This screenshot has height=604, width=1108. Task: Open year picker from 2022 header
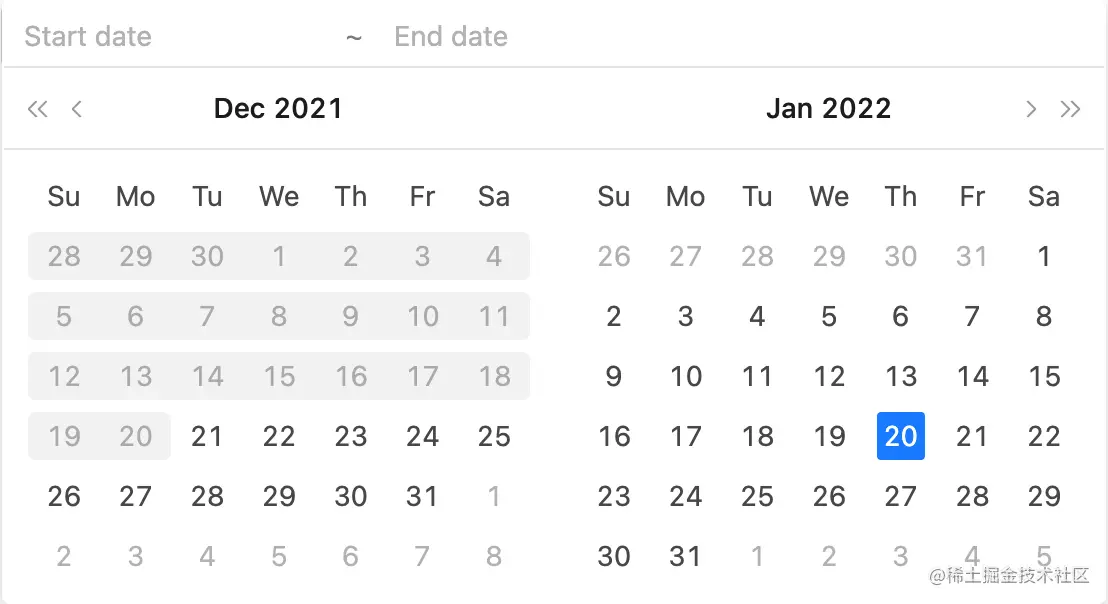[857, 109]
